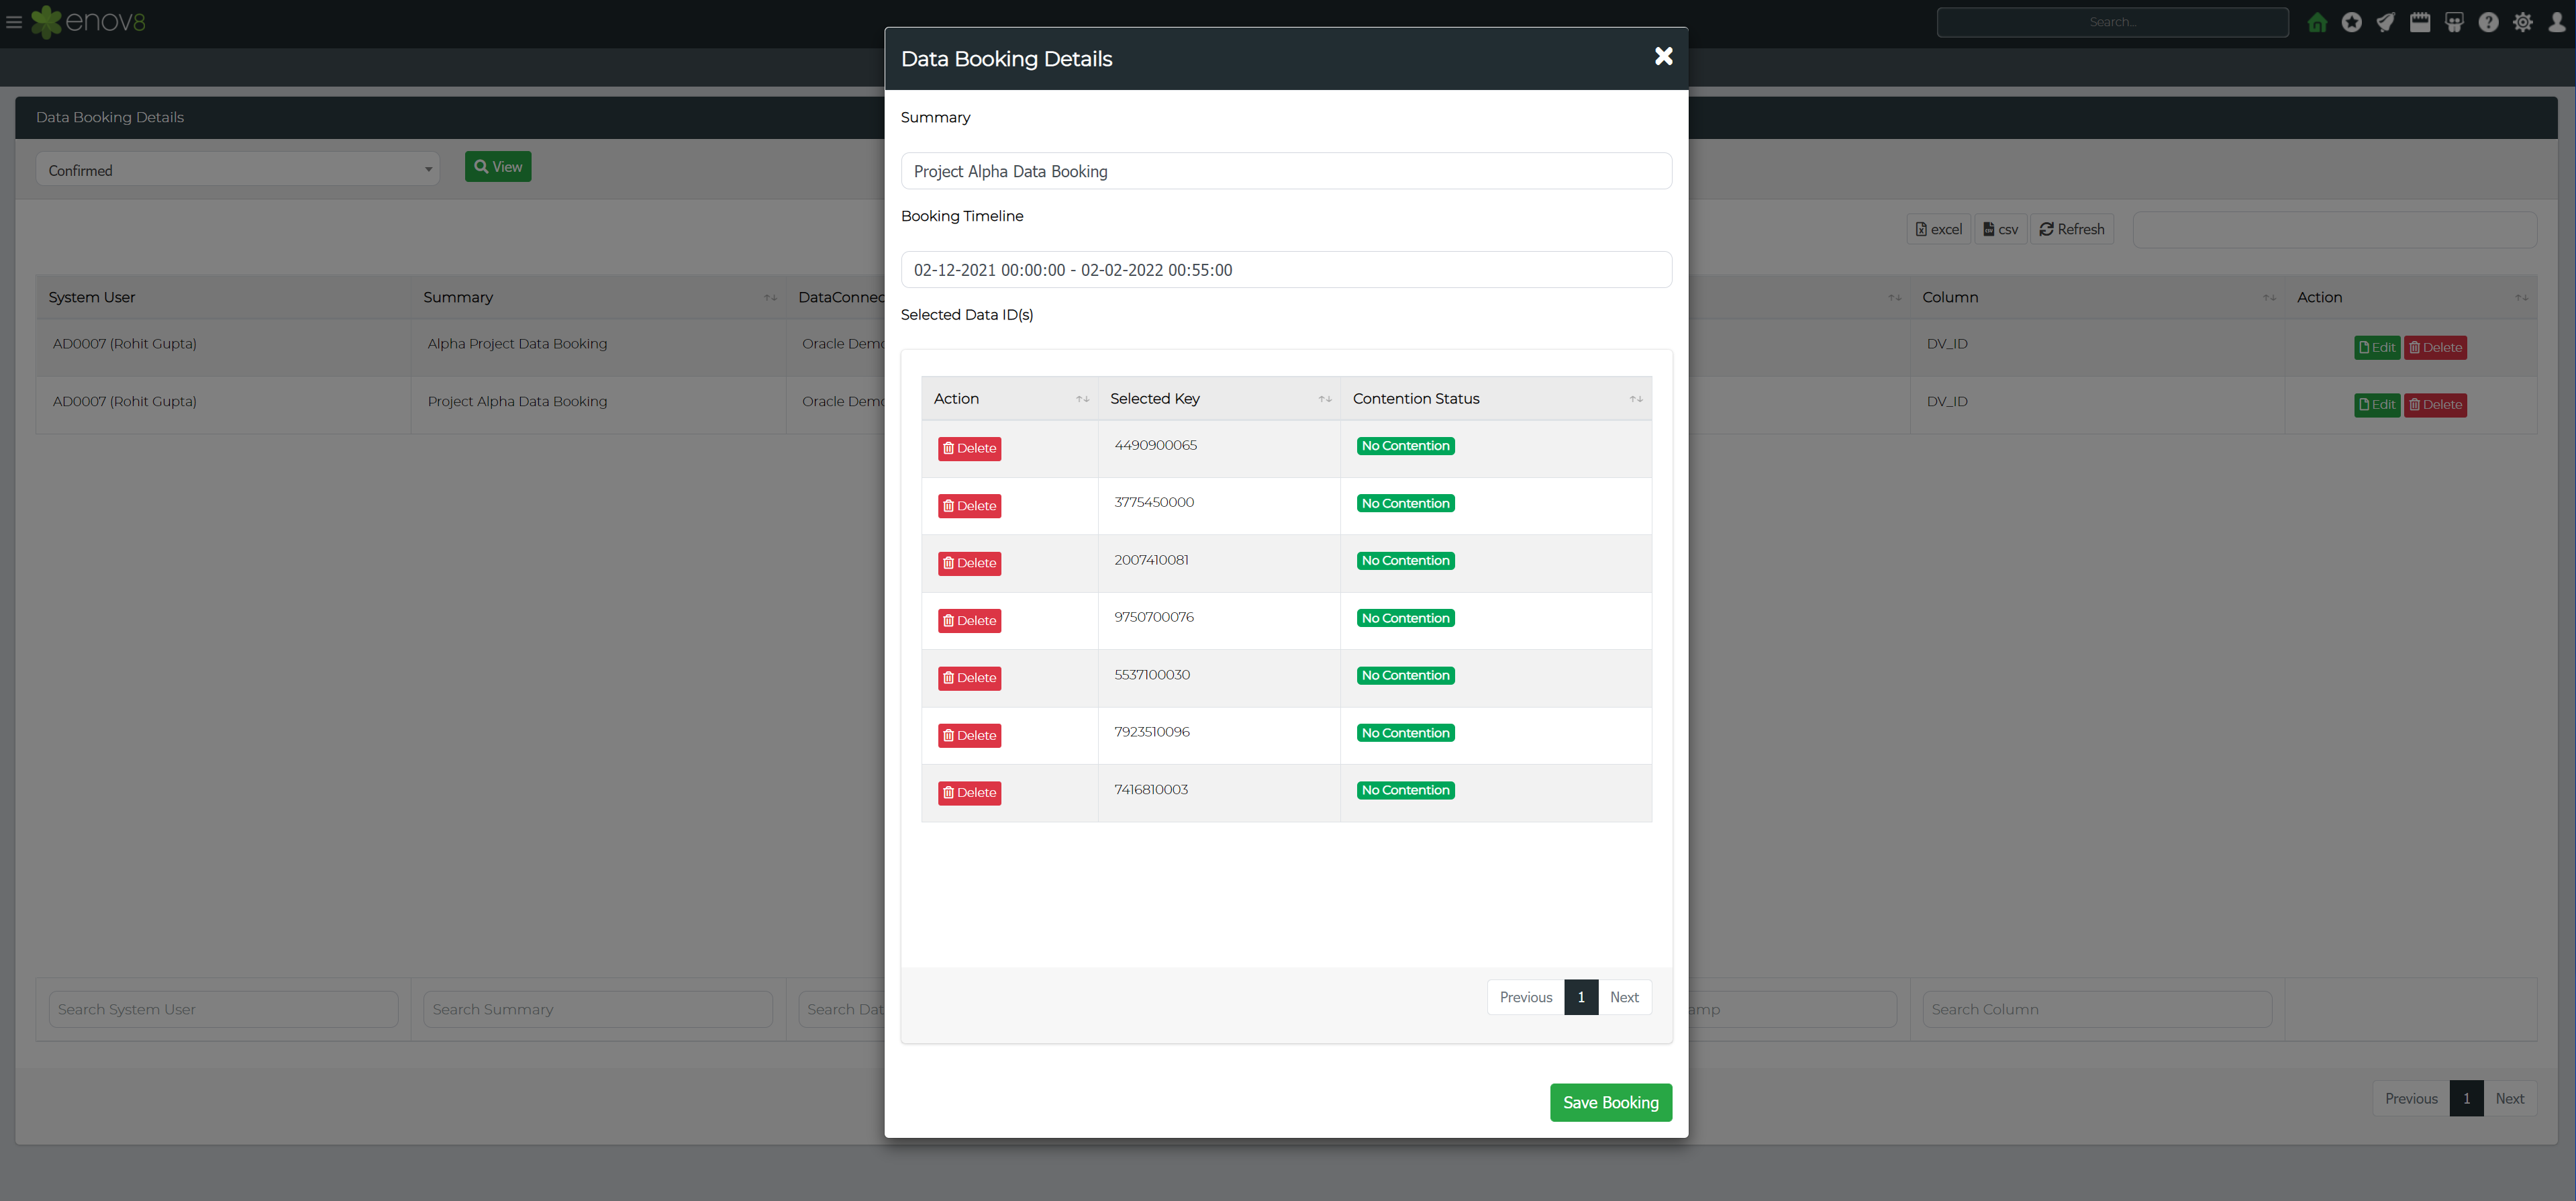2576x1201 pixels.
Task: Click the Data Booking Details menu item
Action: 110,117
